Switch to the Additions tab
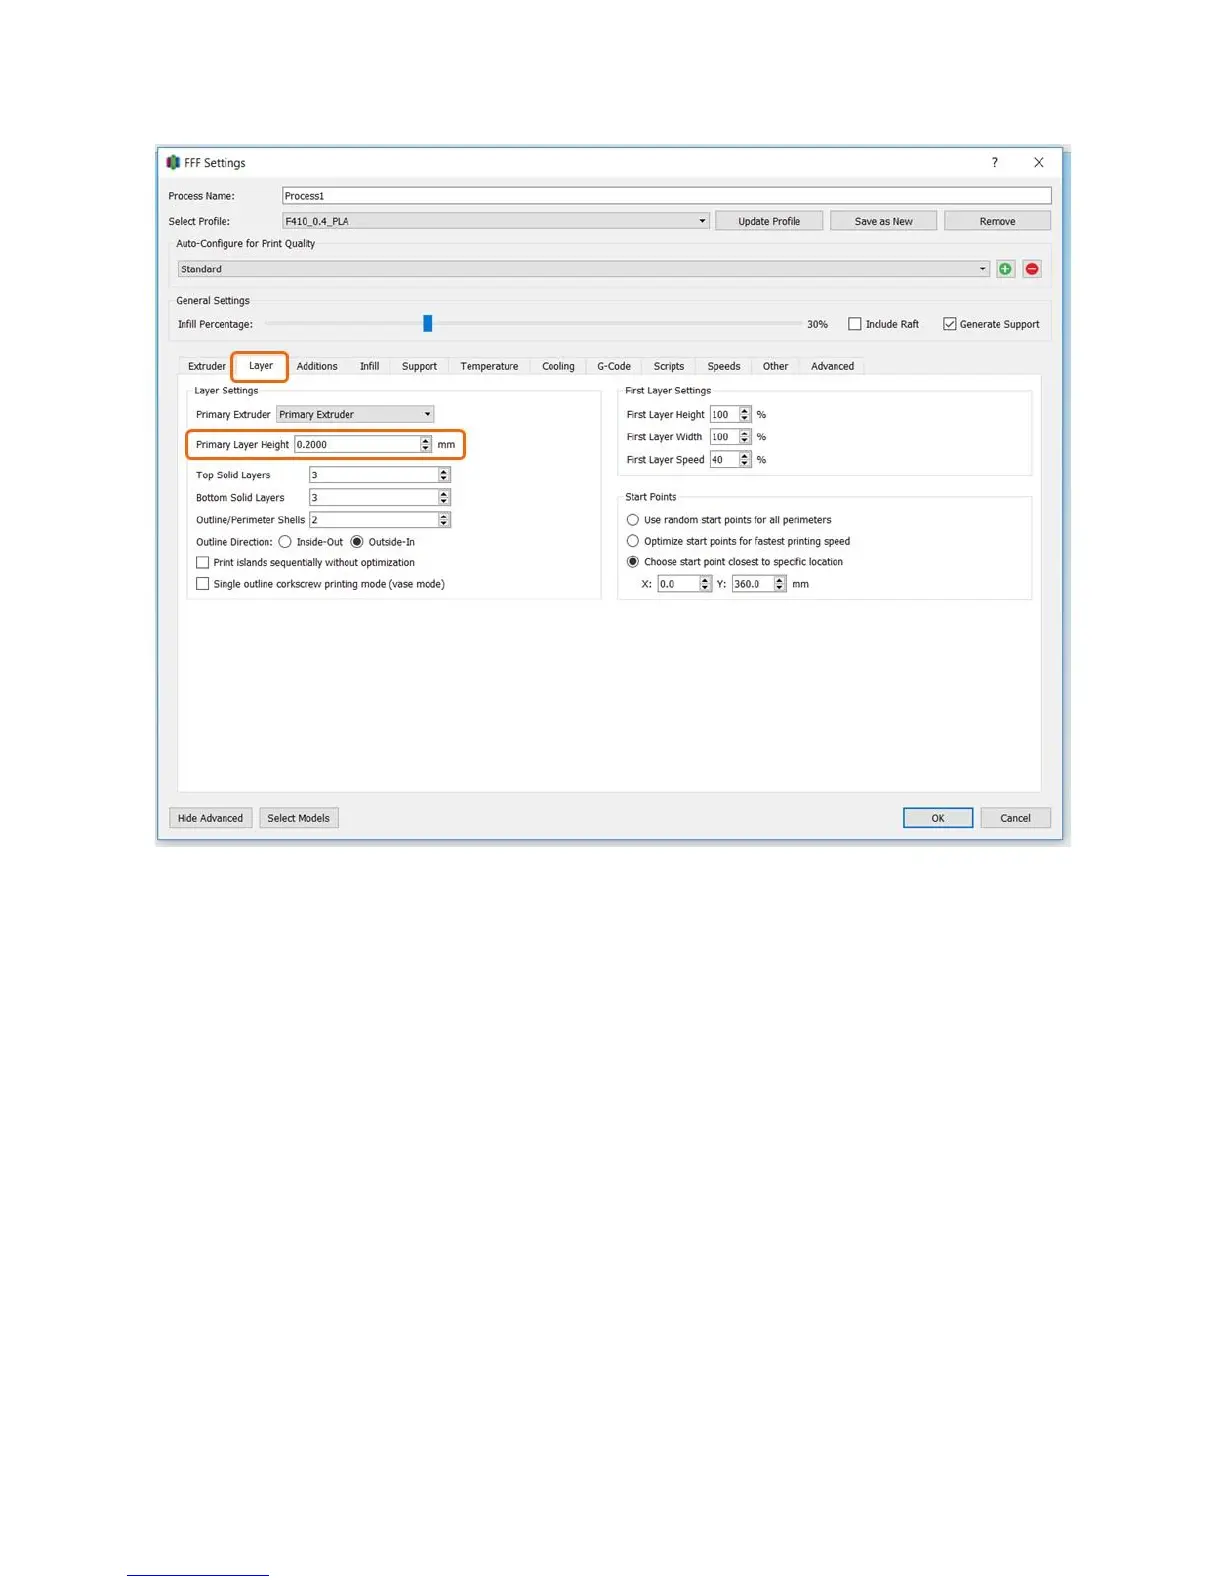This screenshot has height=1584, width=1224. point(317,366)
